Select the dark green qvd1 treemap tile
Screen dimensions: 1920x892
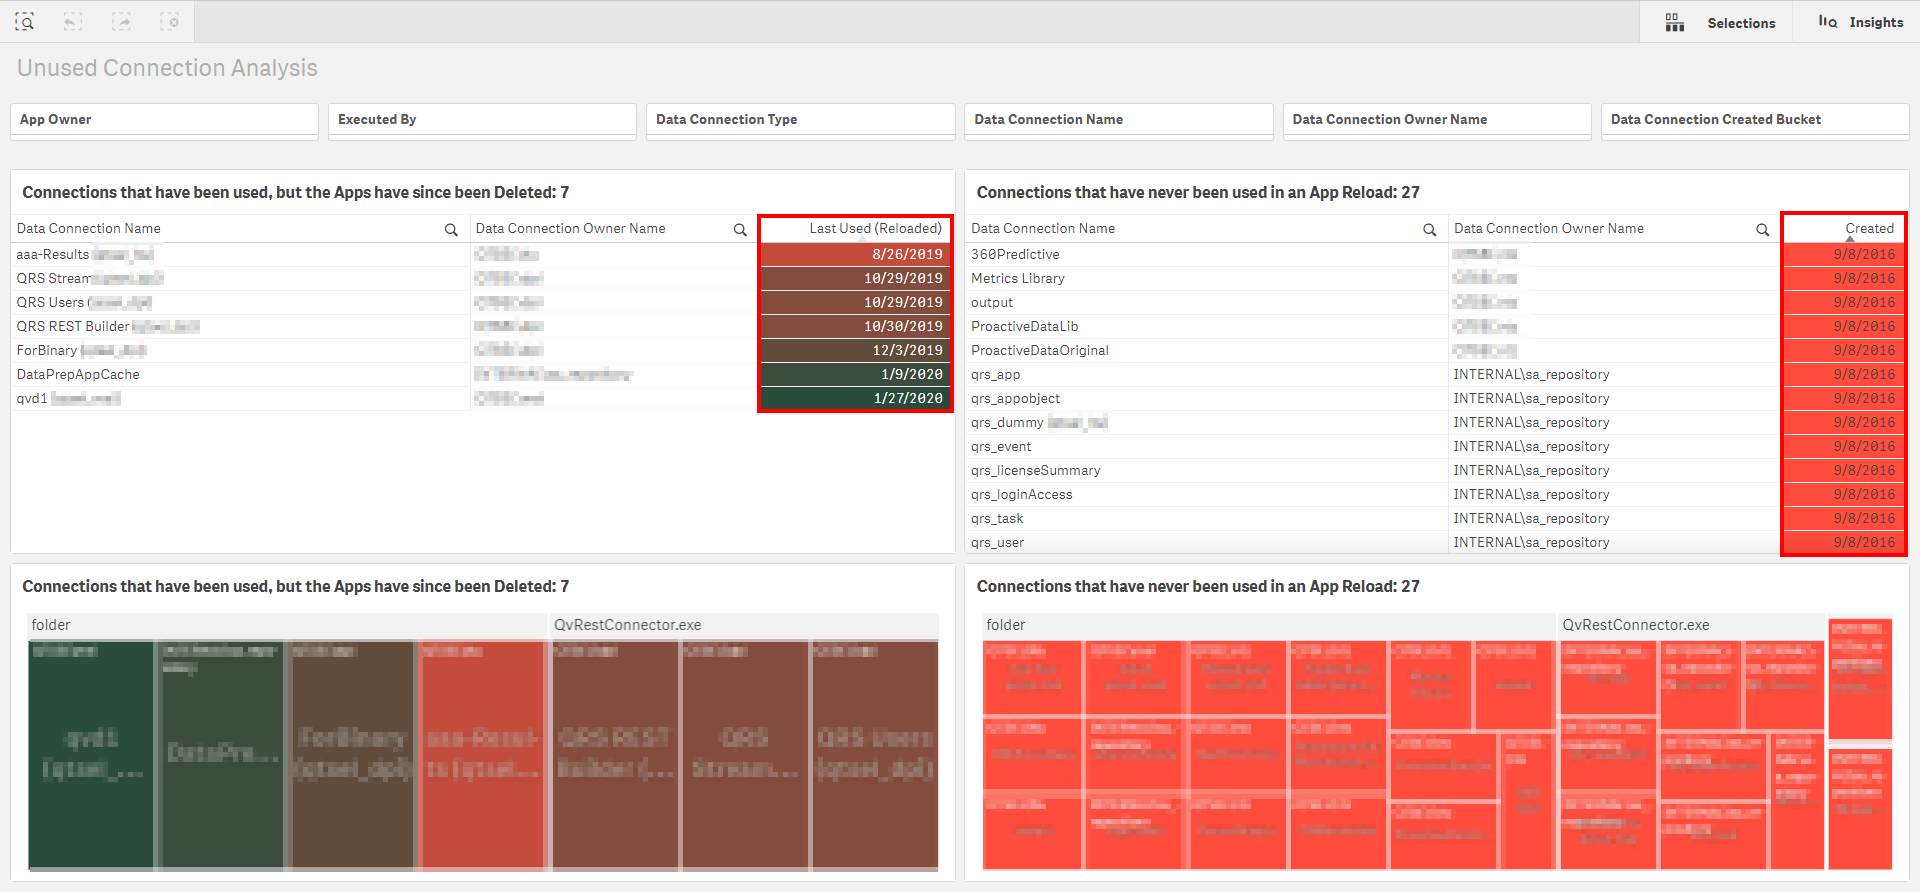pyautogui.click(x=91, y=755)
